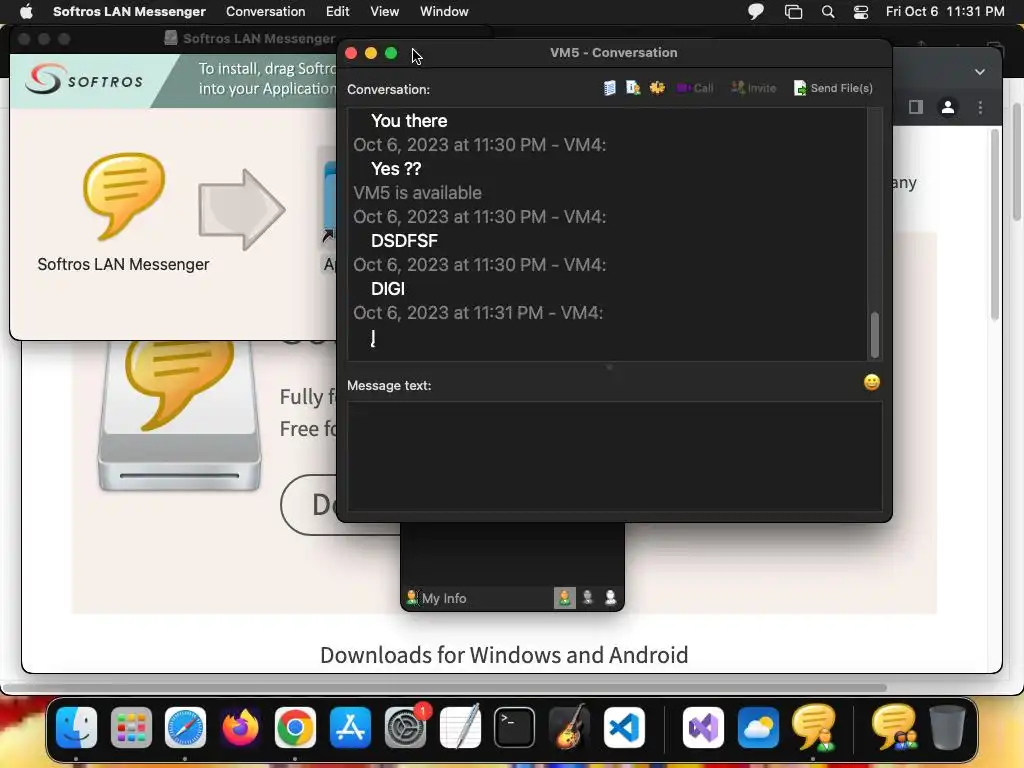
Task: Open the Conversation menu
Action: tap(266, 12)
